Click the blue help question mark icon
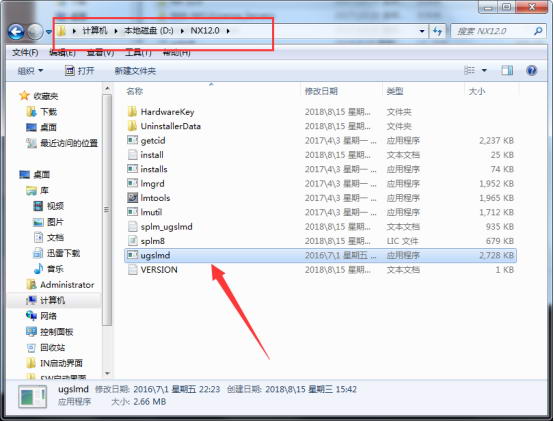The width and height of the screenshot is (554, 422). coord(531,70)
